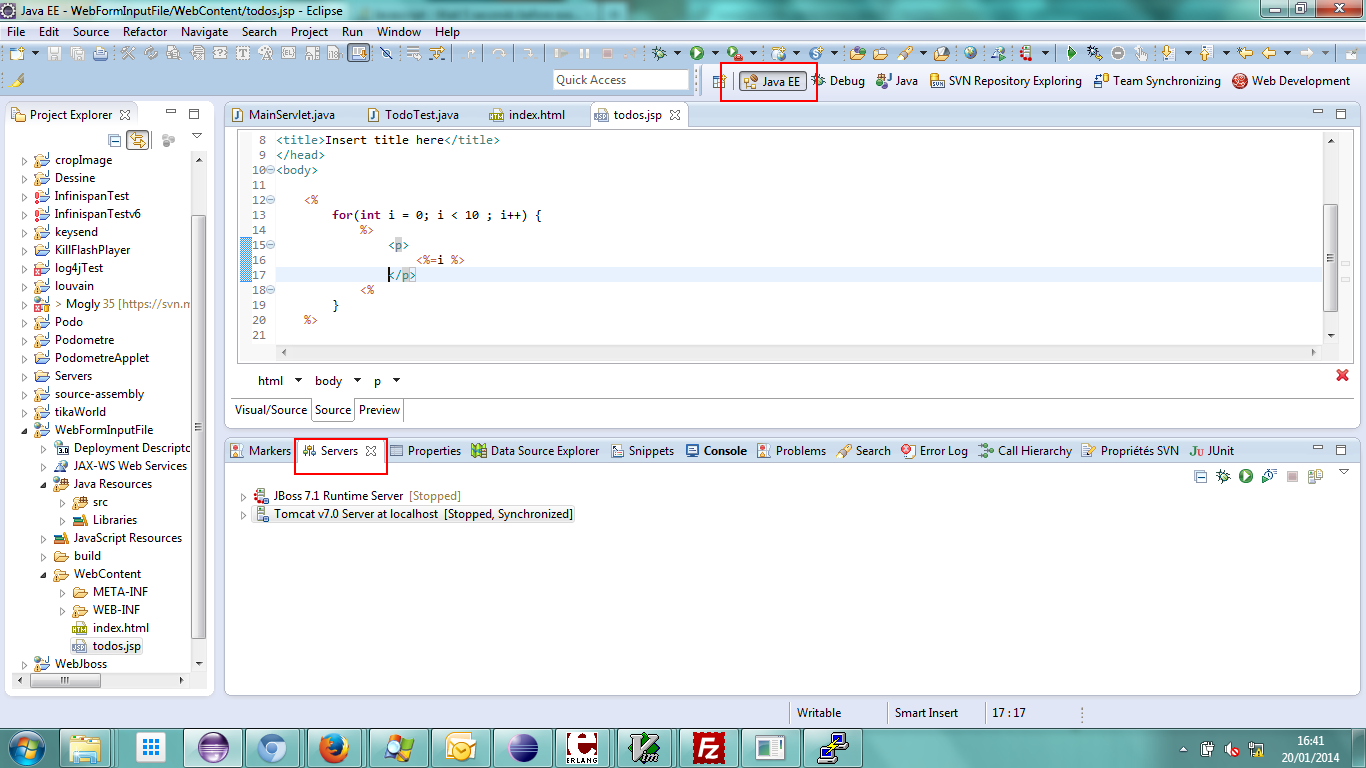The image size is (1366, 768).
Task: Switch to the Visual/Source editor tab
Action: point(271,410)
